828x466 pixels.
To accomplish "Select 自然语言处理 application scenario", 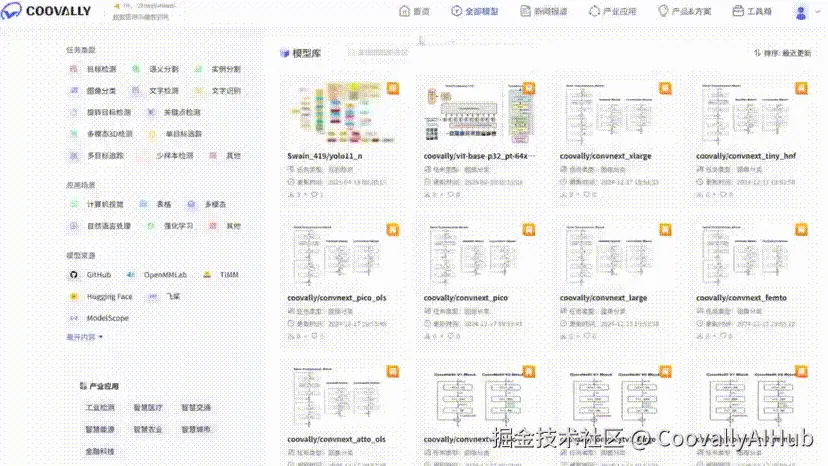I will point(100,226).
